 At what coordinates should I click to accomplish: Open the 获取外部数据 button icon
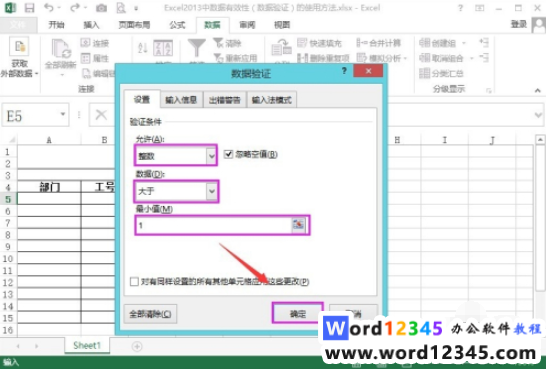pos(19,46)
